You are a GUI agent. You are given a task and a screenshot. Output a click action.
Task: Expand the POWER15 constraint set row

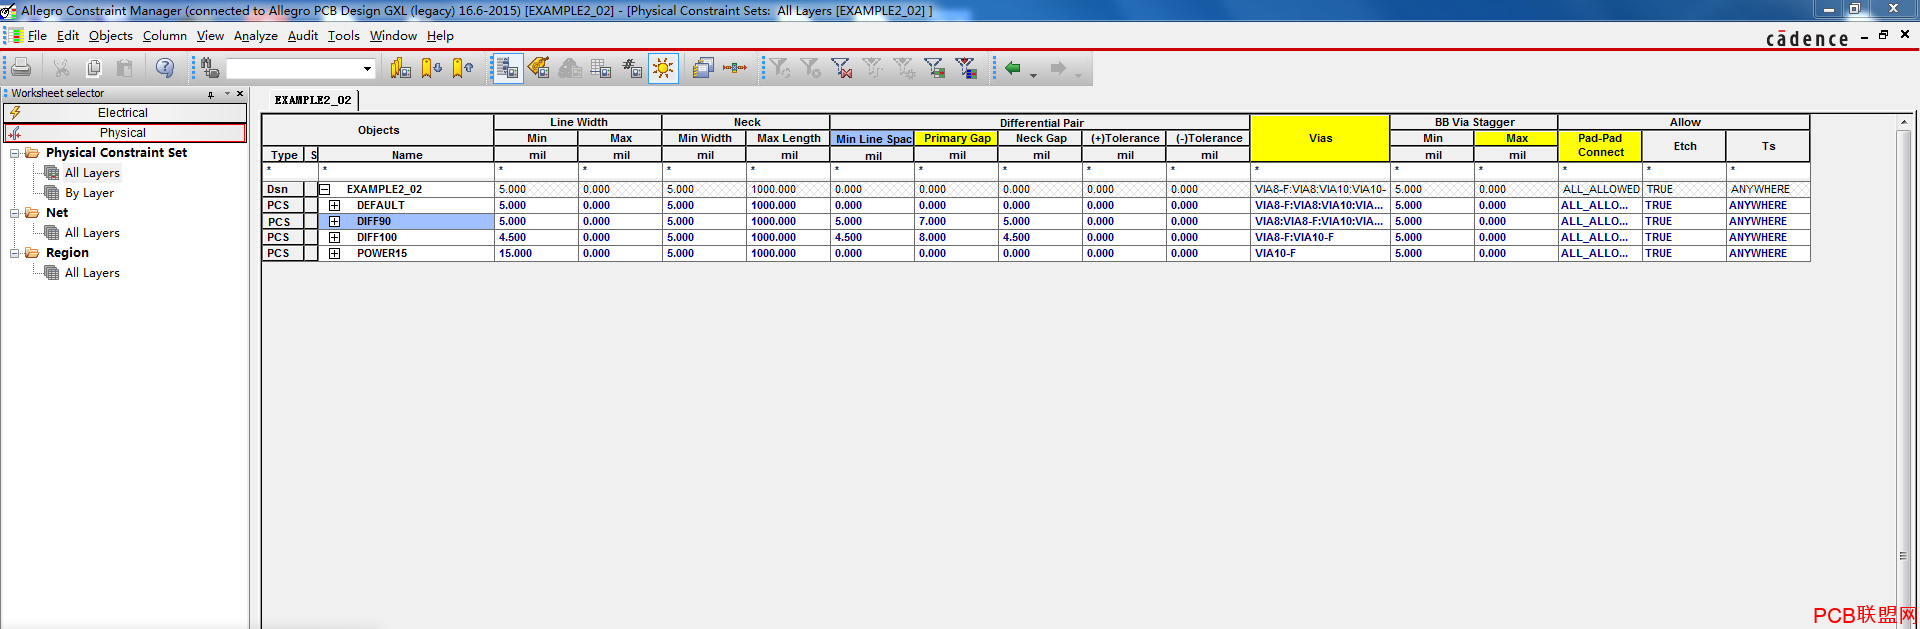coord(335,253)
